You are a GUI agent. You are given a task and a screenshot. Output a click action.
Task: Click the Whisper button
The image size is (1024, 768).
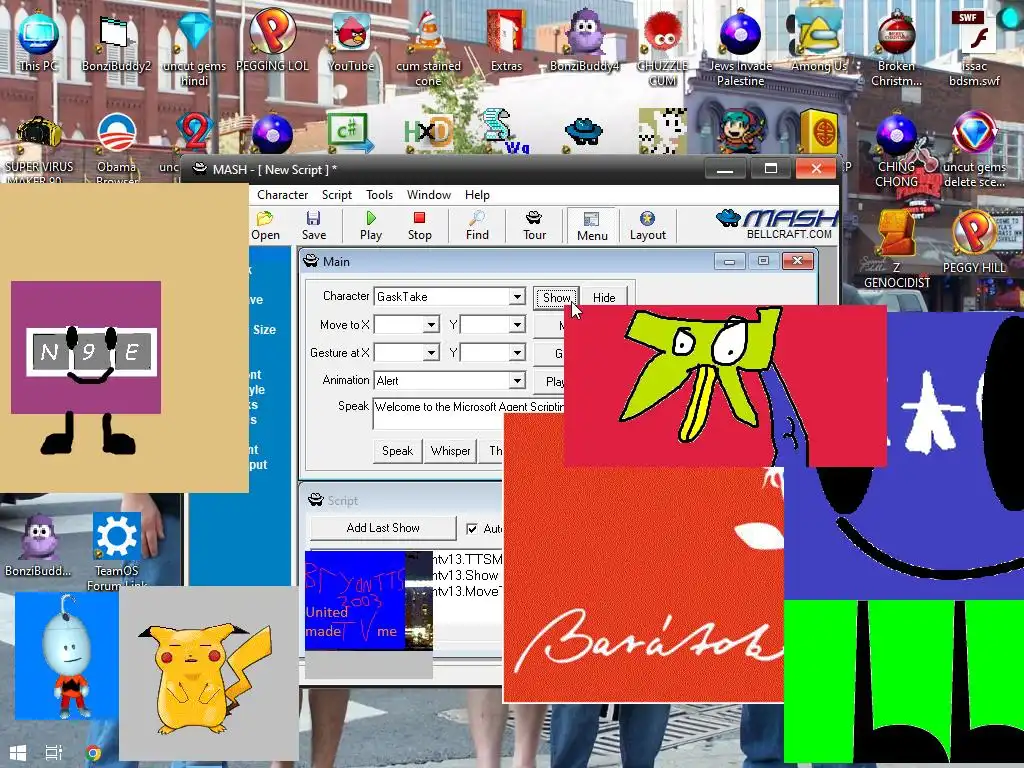tap(451, 451)
